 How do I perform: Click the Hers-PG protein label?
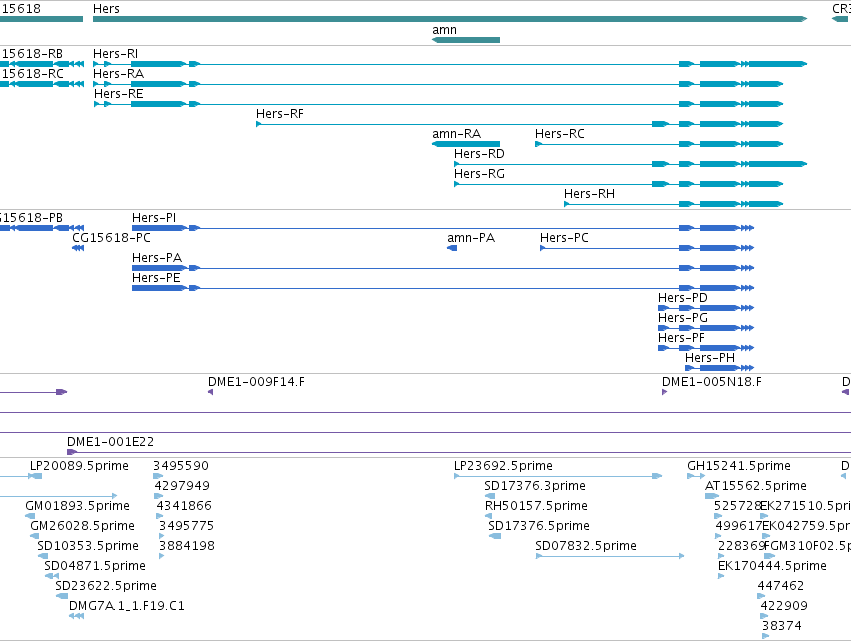[683, 319]
